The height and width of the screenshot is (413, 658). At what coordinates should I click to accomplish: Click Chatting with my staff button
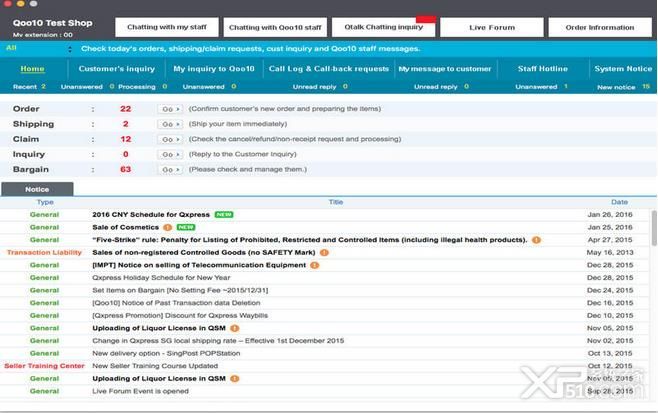(x=167, y=27)
